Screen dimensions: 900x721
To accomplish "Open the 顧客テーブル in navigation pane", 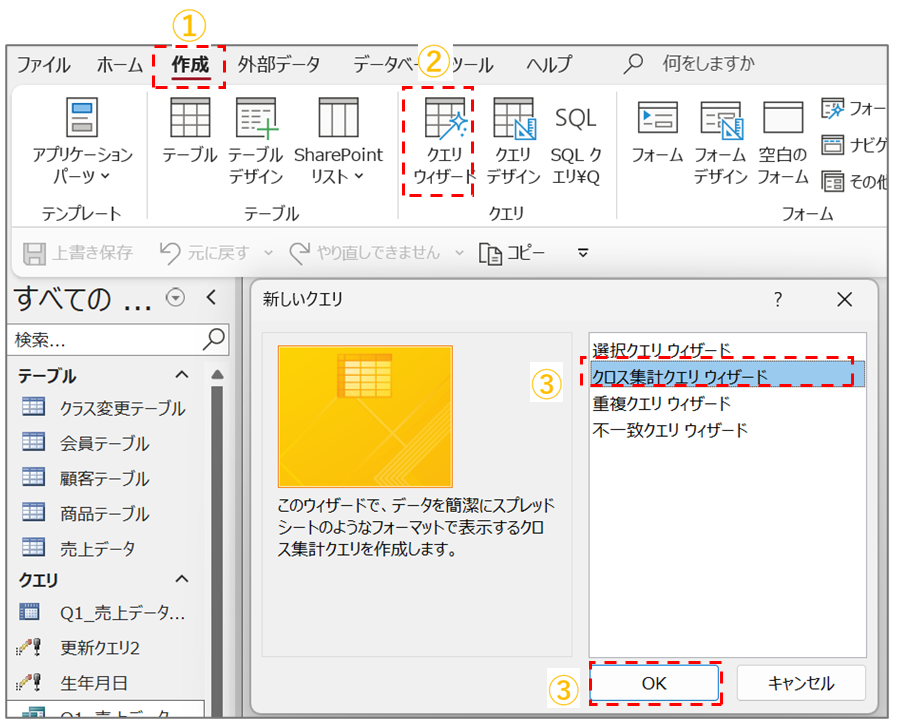I will 104,479.
